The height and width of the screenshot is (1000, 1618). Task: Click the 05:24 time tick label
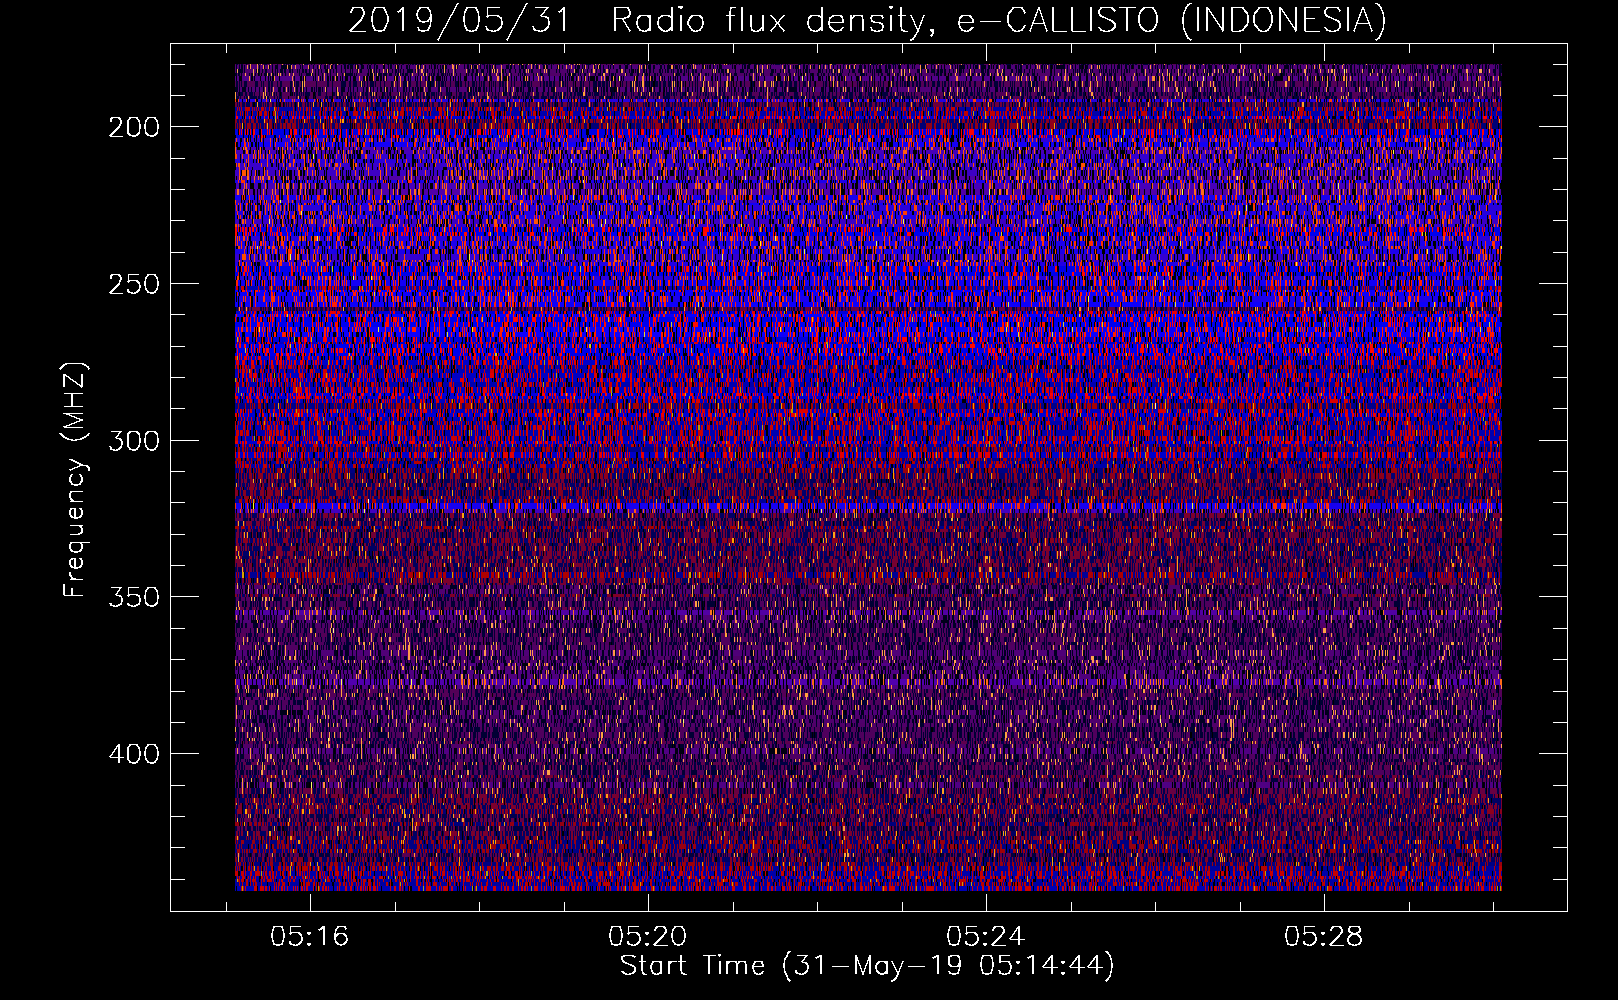986,937
